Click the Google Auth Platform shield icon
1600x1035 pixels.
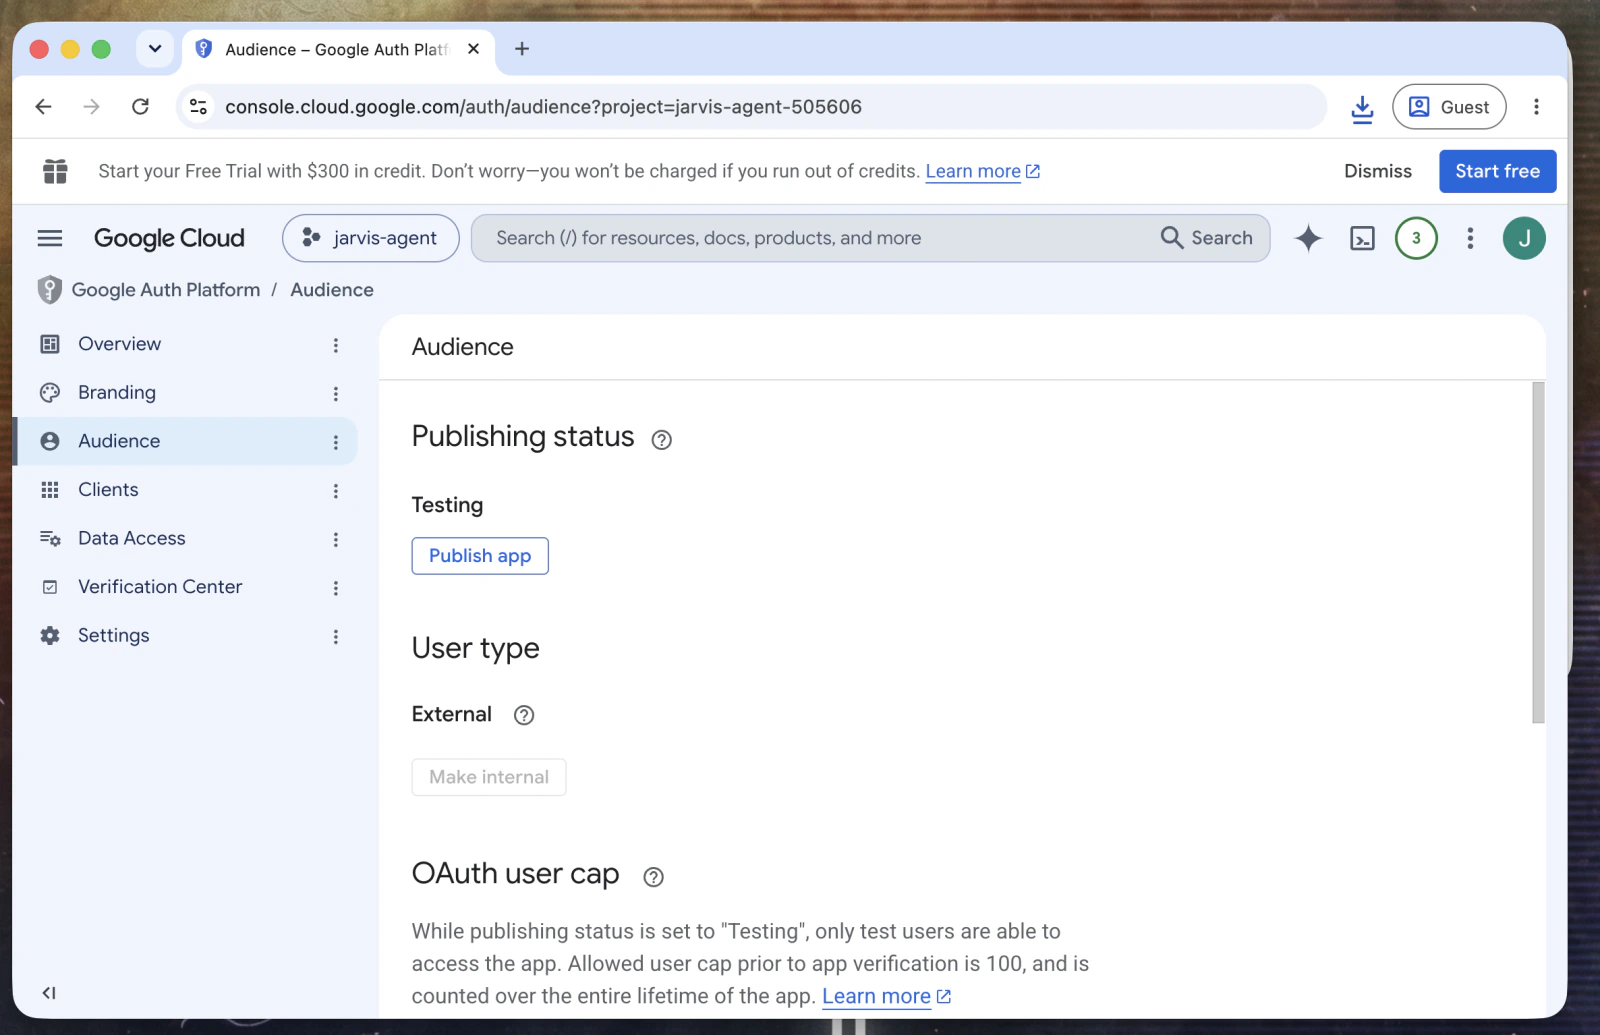click(49, 290)
